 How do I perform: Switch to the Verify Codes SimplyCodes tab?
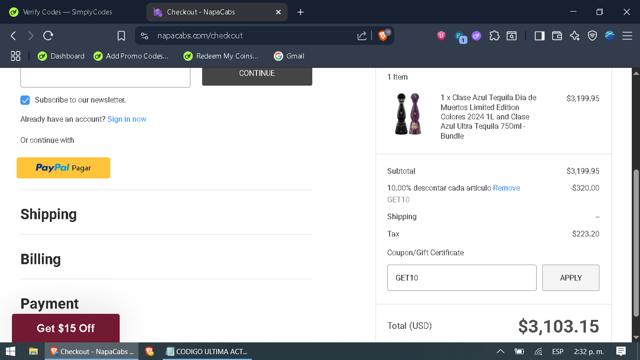(x=67, y=12)
